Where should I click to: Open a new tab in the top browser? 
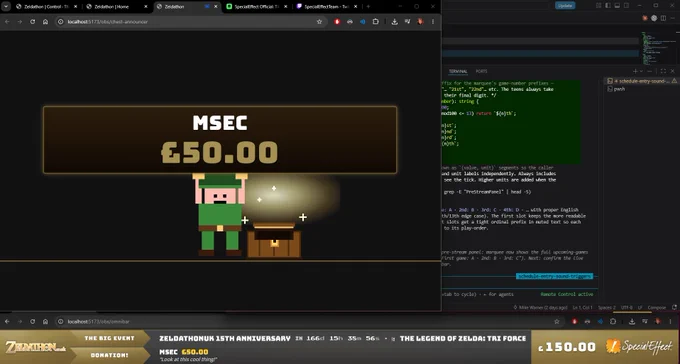pyautogui.click(x=368, y=7)
